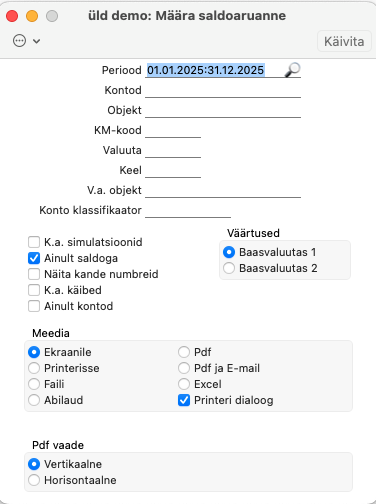Check the Ainult kontod box
The width and height of the screenshot is (376, 504).
coord(34,306)
